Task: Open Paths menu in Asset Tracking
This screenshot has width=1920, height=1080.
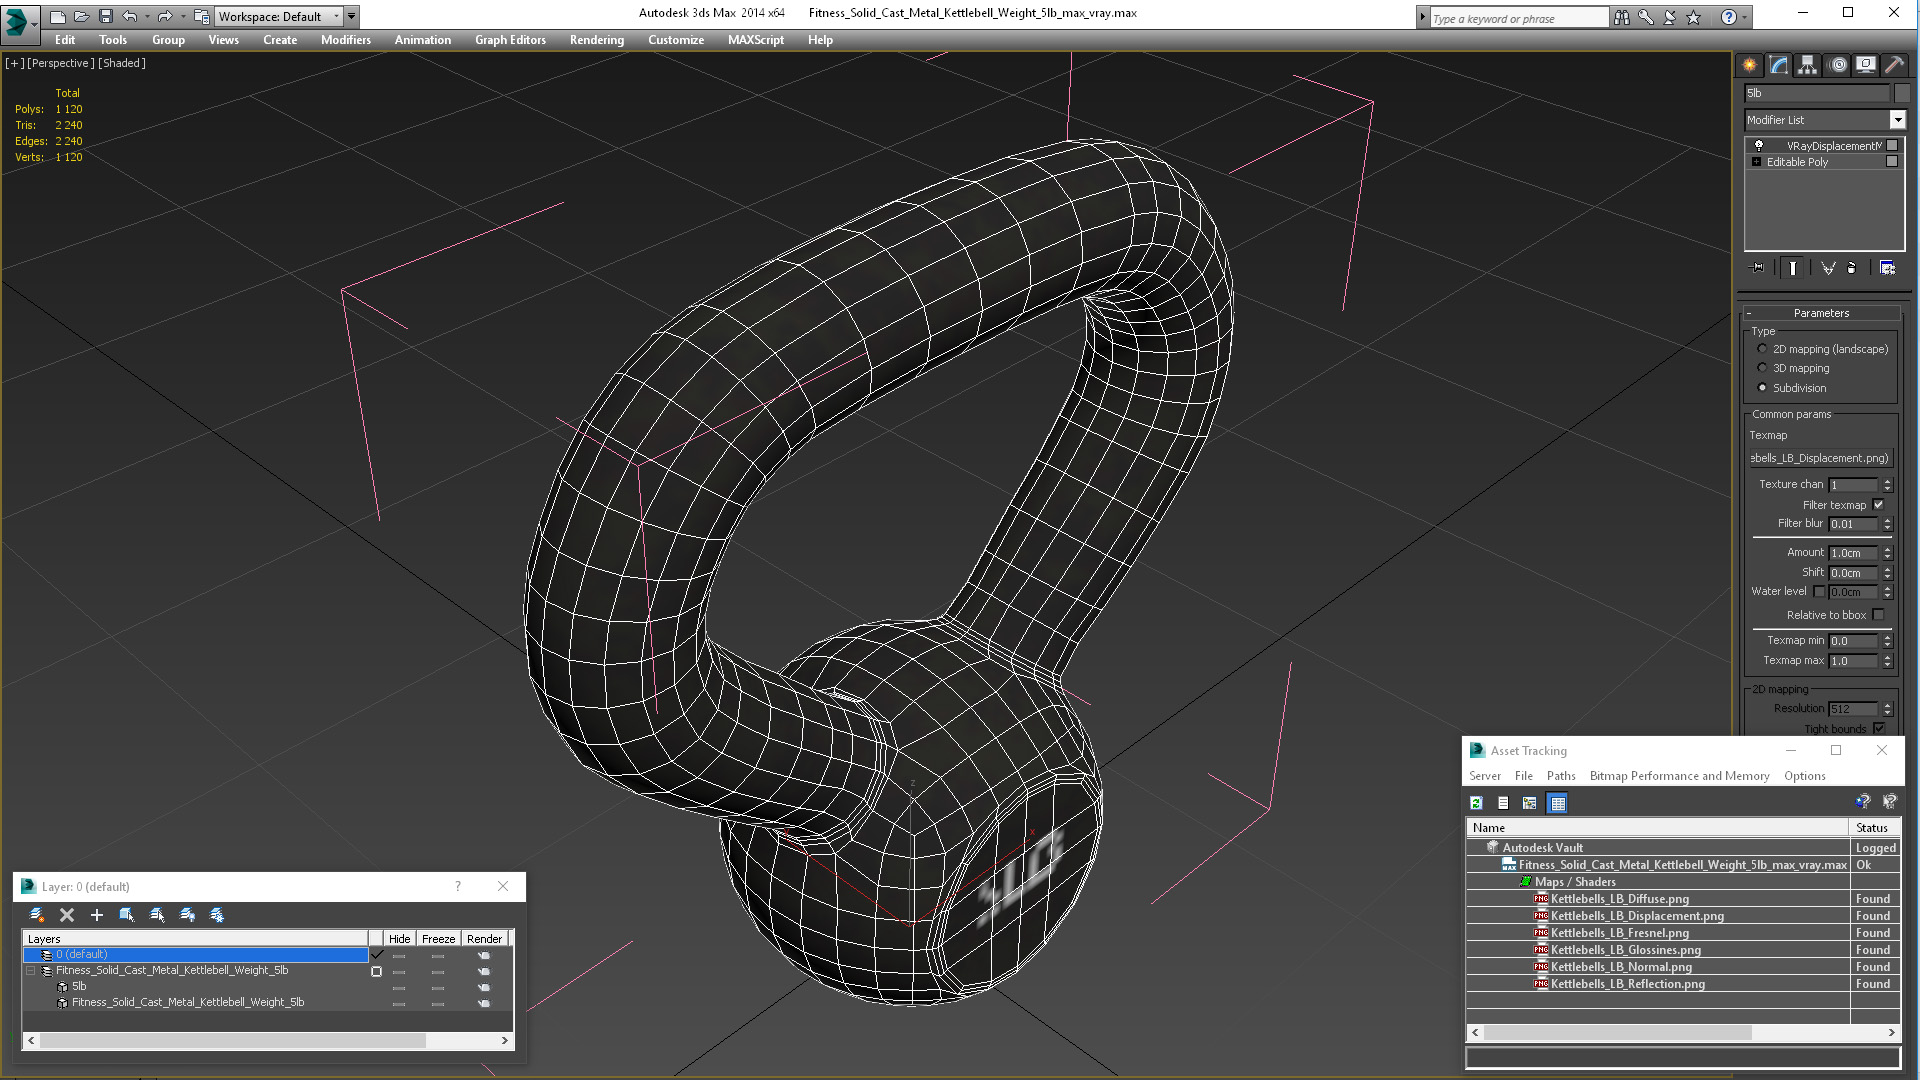Action: pos(1560,776)
